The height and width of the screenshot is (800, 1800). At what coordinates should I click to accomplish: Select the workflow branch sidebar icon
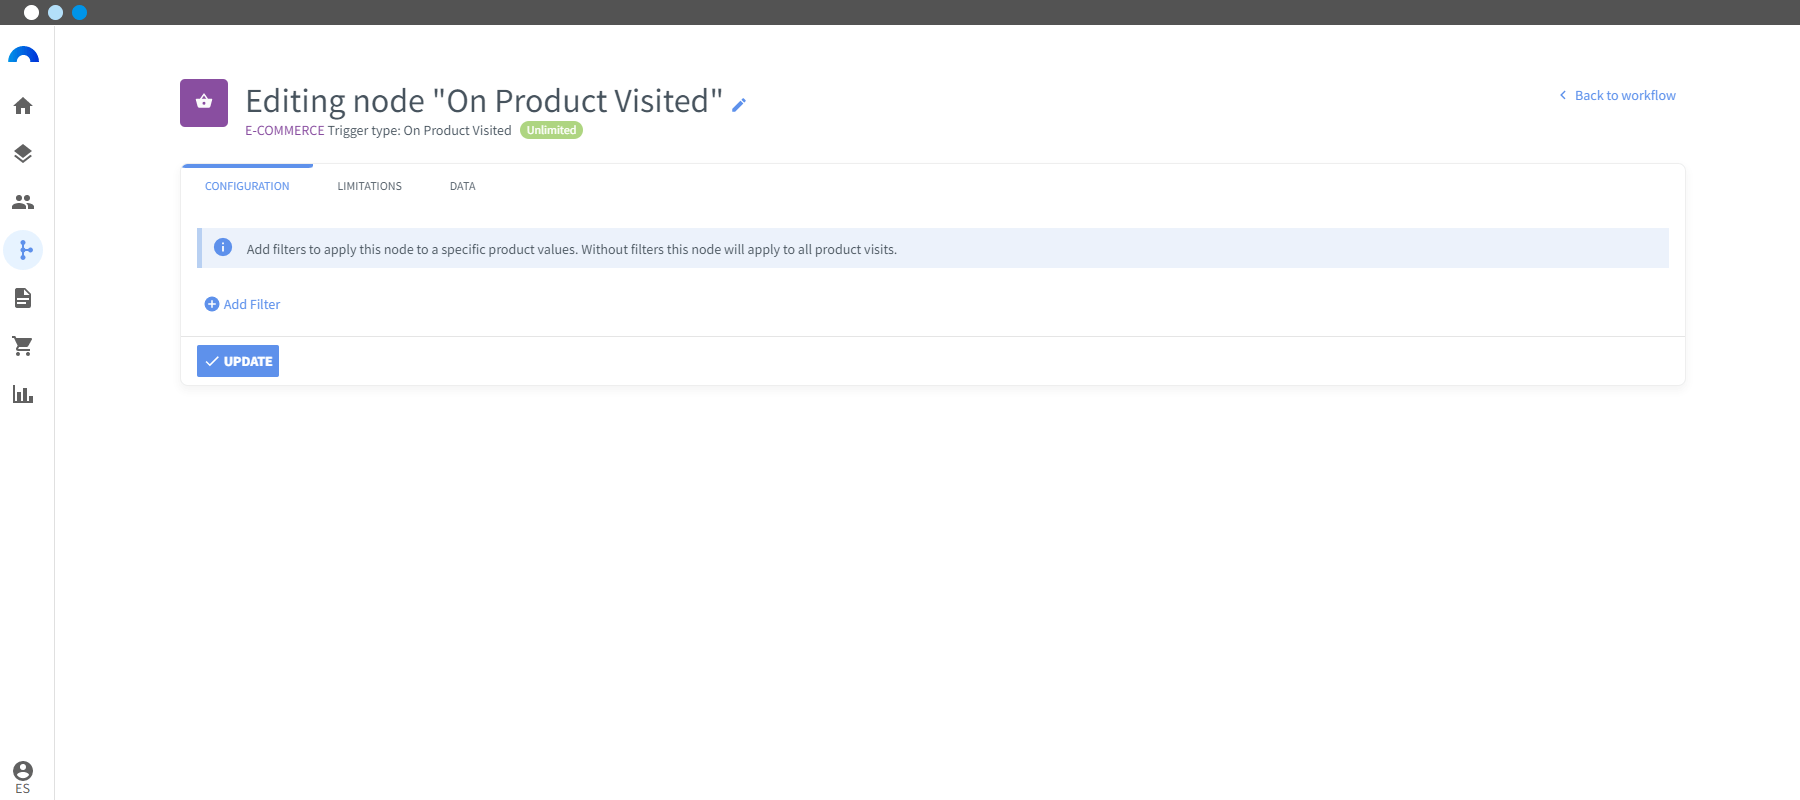[23, 250]
